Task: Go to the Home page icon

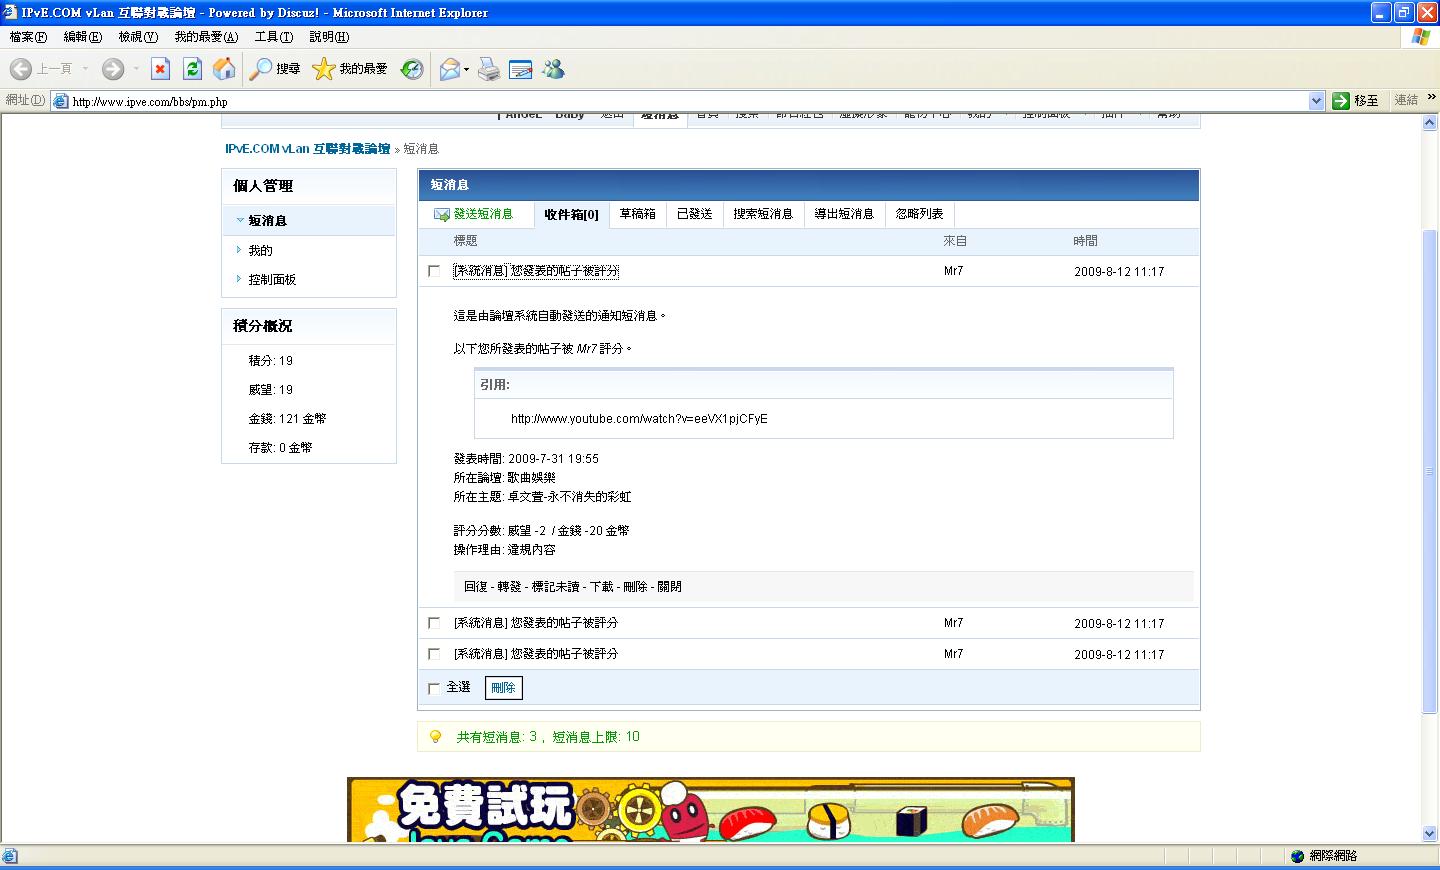Action: [x=225, y=69]
